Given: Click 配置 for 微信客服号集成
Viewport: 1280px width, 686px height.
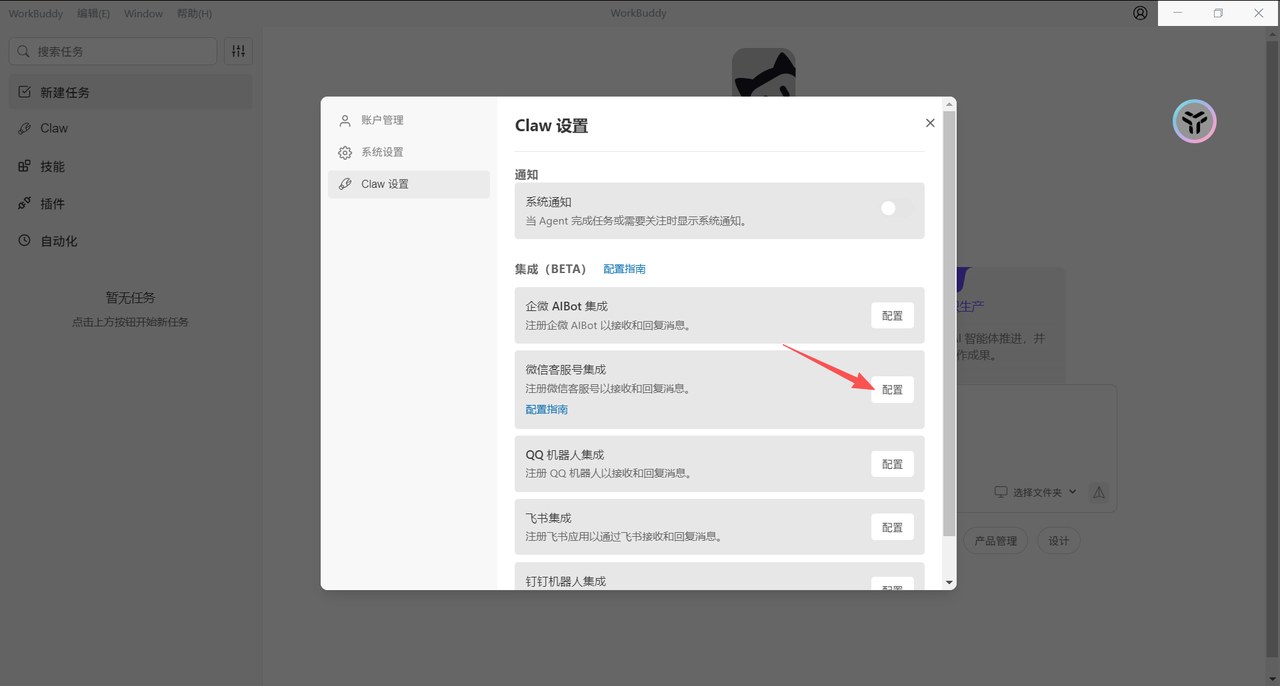Looking at the screenshot, I should tap(892, 390).
